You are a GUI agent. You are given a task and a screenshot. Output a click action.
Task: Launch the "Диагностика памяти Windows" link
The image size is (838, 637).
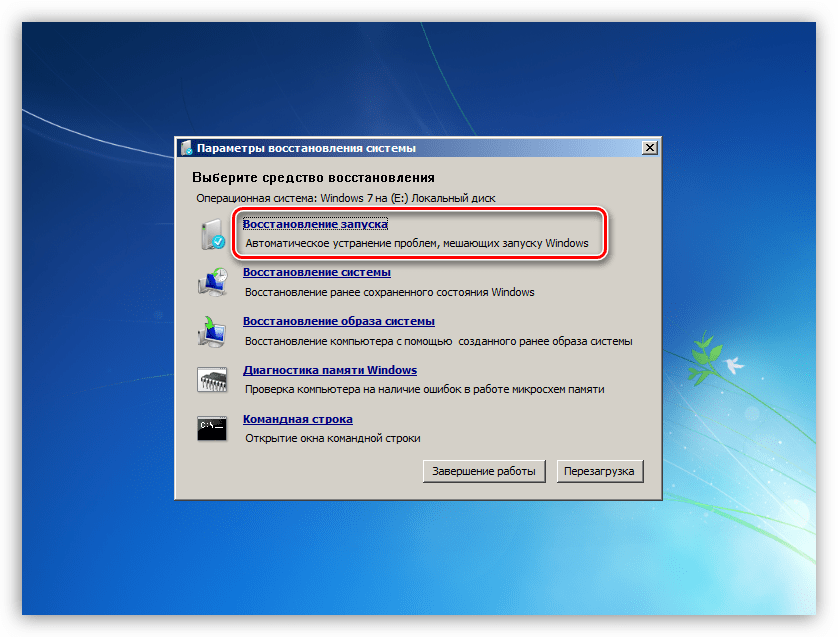coord(329,370)
